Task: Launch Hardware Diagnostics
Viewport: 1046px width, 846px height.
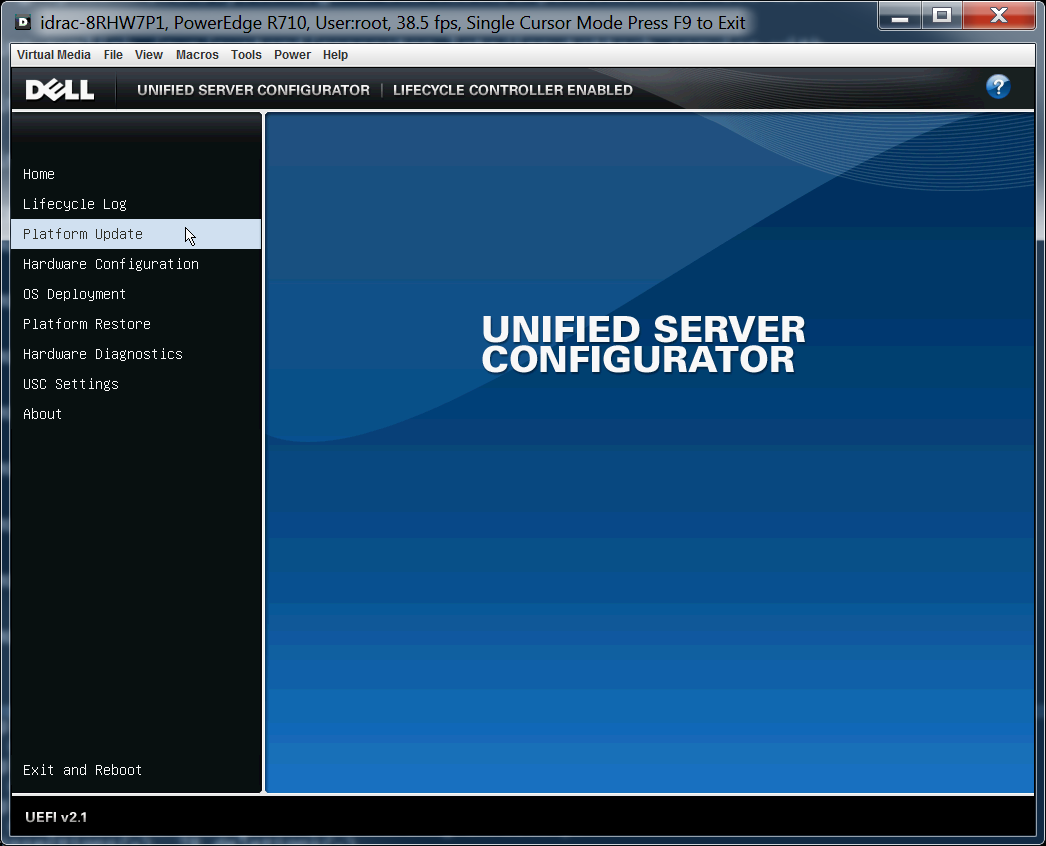Action: point(102,354)
